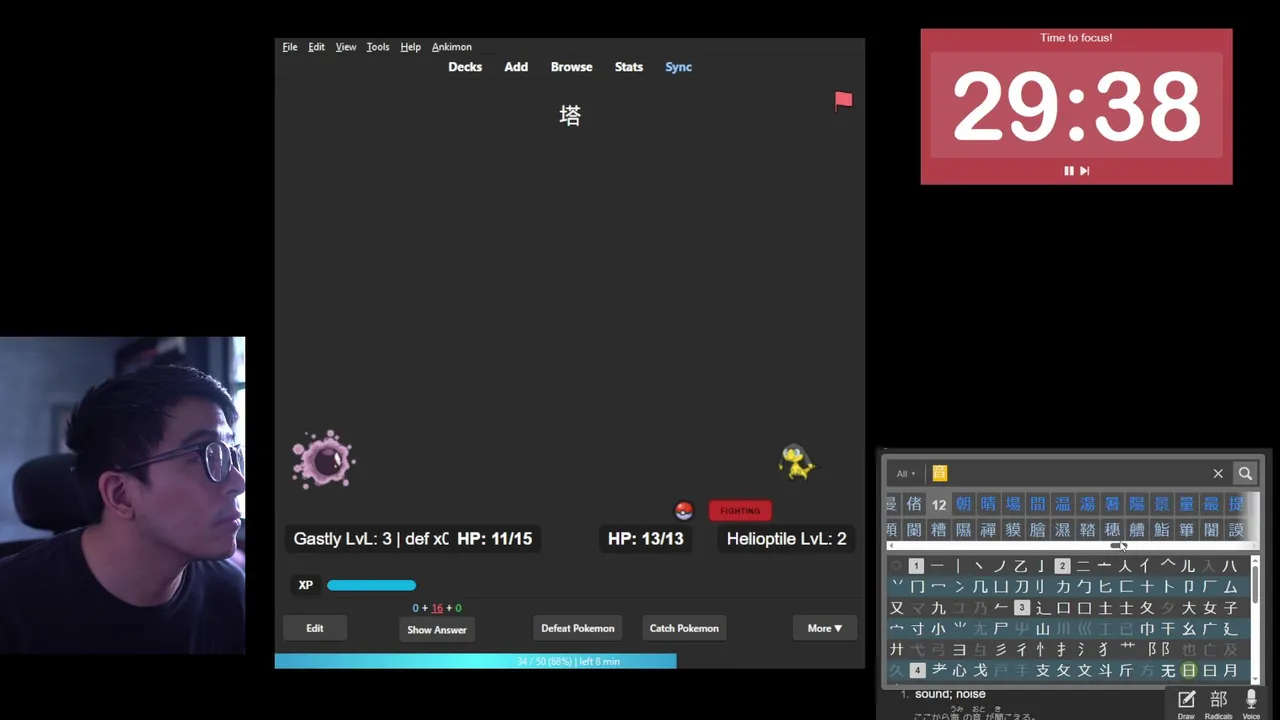Click the red FIGHTING type badge
The height and width of the screenshot is (720, 1280).
pos(740,511)
